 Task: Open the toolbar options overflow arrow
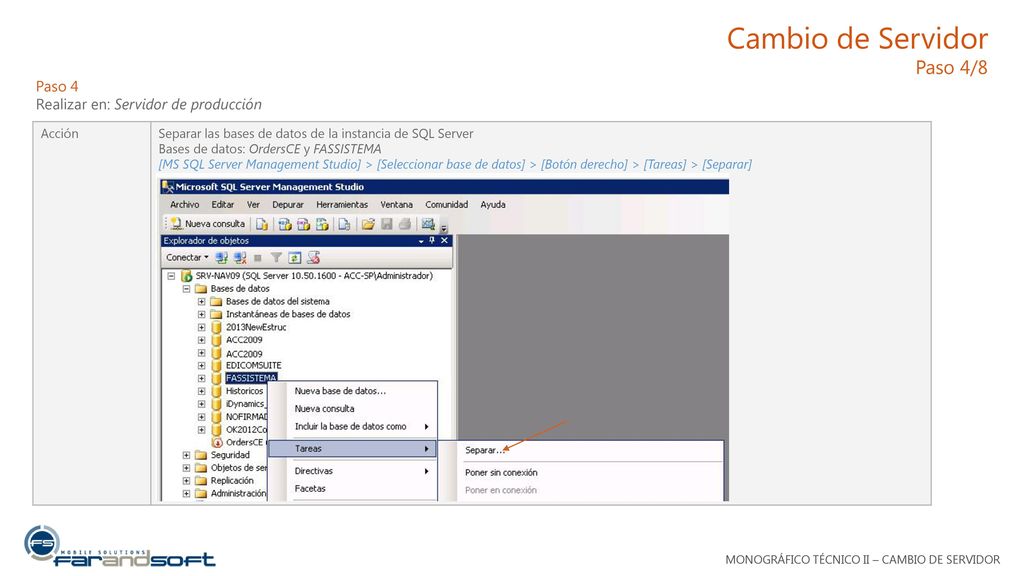(444, 229)
